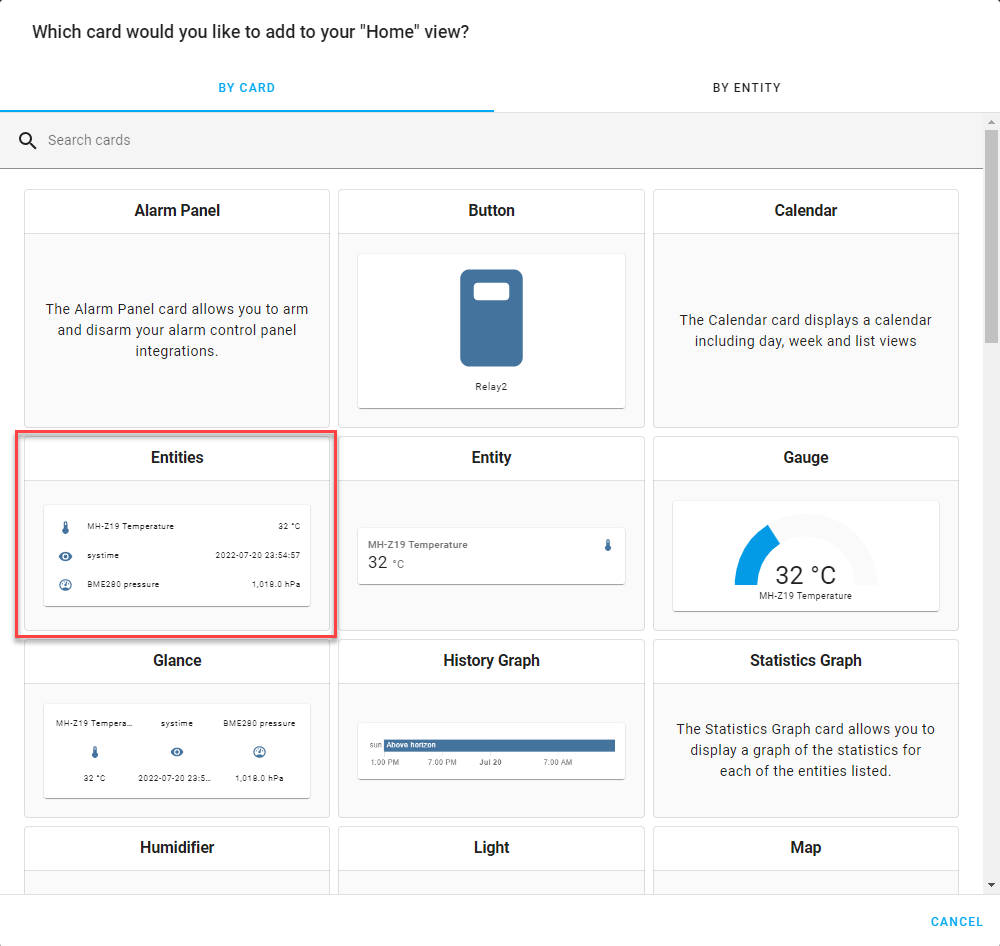Click the blue Relay2 button icon
This screenshot has width=1000, height=946.
coord(491,318)
